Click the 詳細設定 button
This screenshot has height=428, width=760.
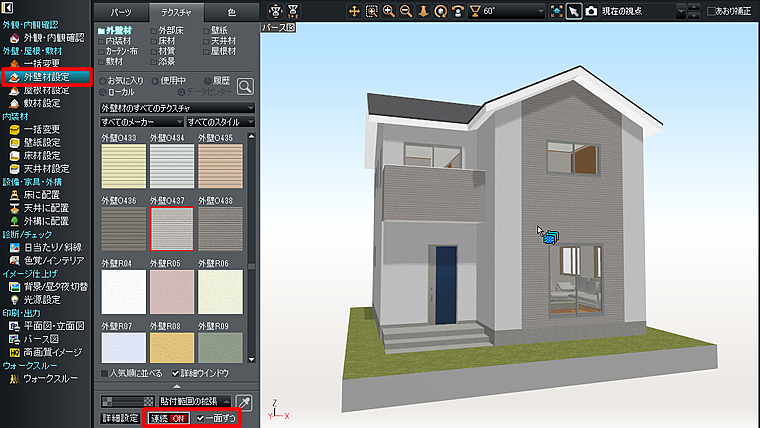(121, 418)
